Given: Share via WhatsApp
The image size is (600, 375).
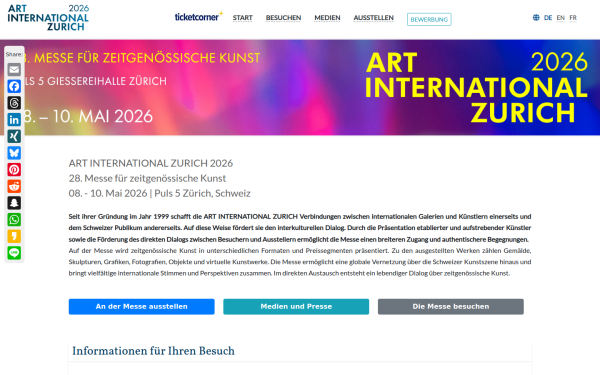Looking at the screenshot, I should pyautogui.click(x=14, y=220).
